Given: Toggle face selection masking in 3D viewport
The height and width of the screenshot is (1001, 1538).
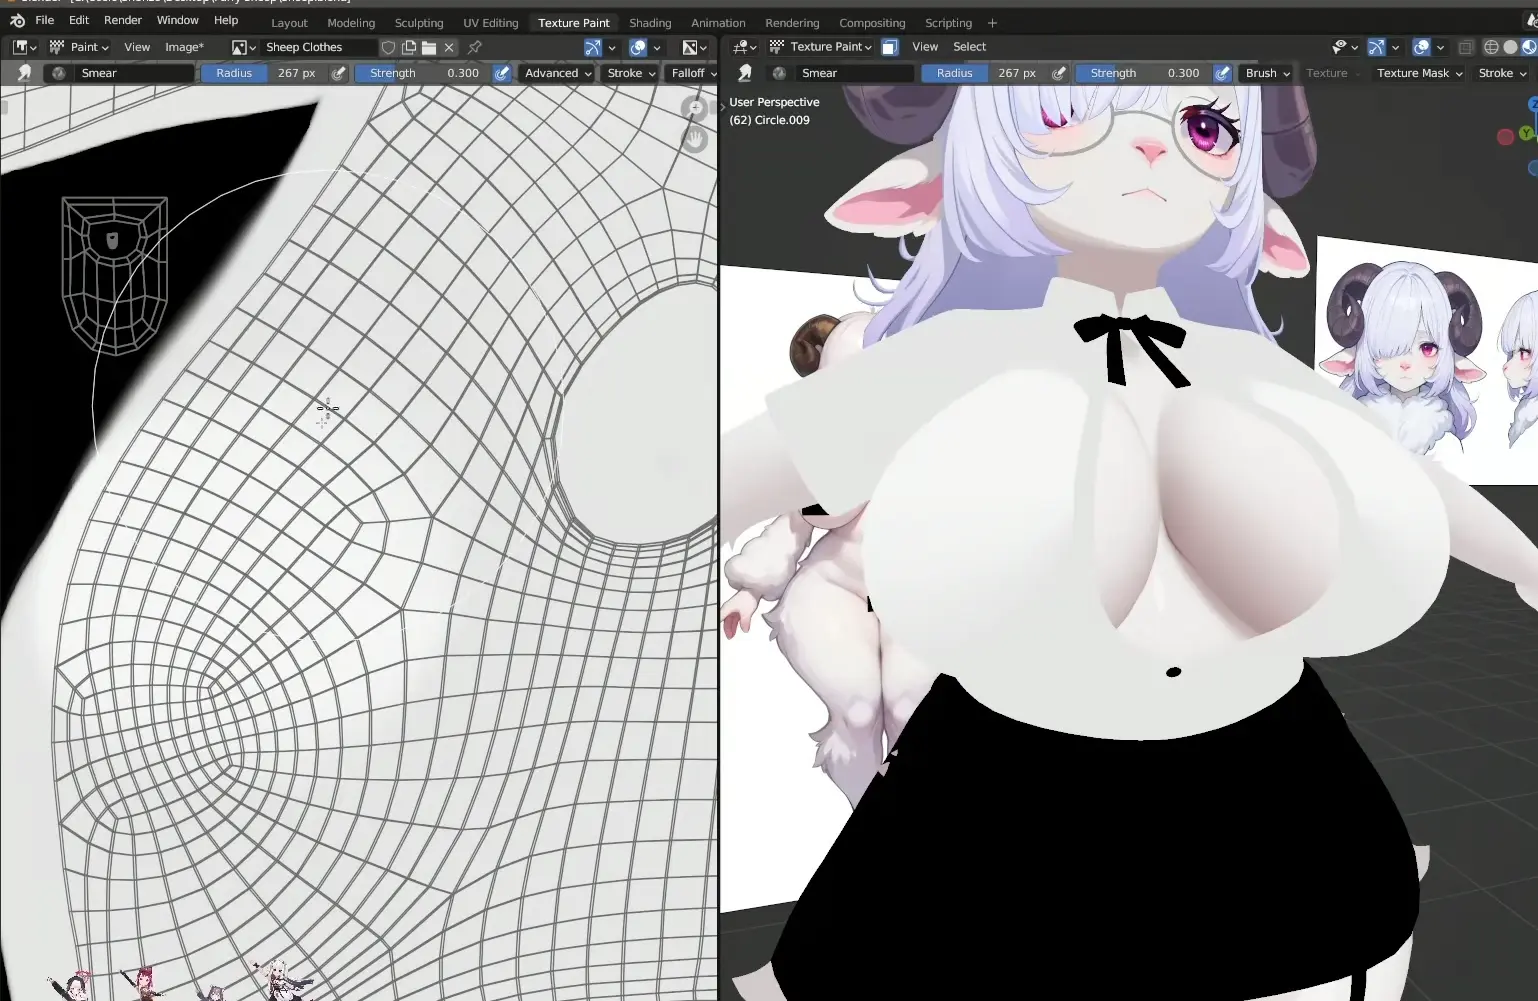Looking at the screenshot, I should (x=890, y=47).
